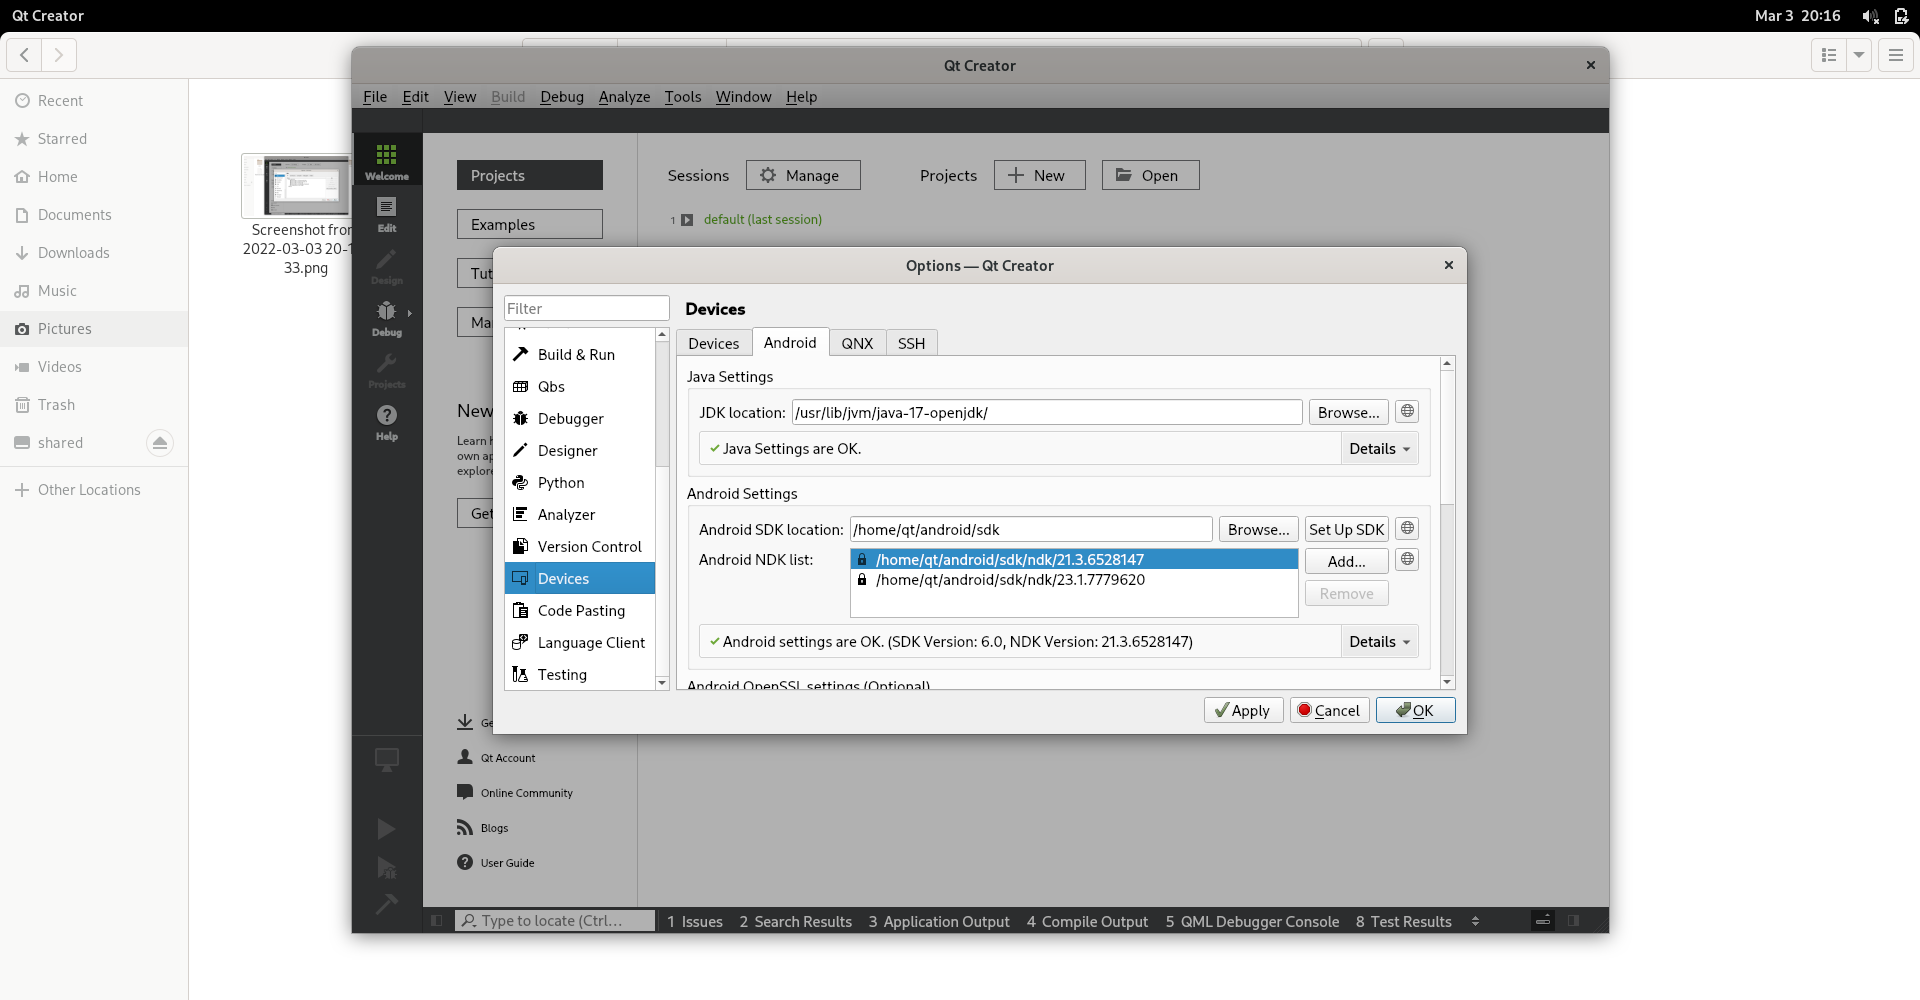Screen dimensions: 1920x1000
Task: Switch to Edit mode icon
Action: point(387,213)
